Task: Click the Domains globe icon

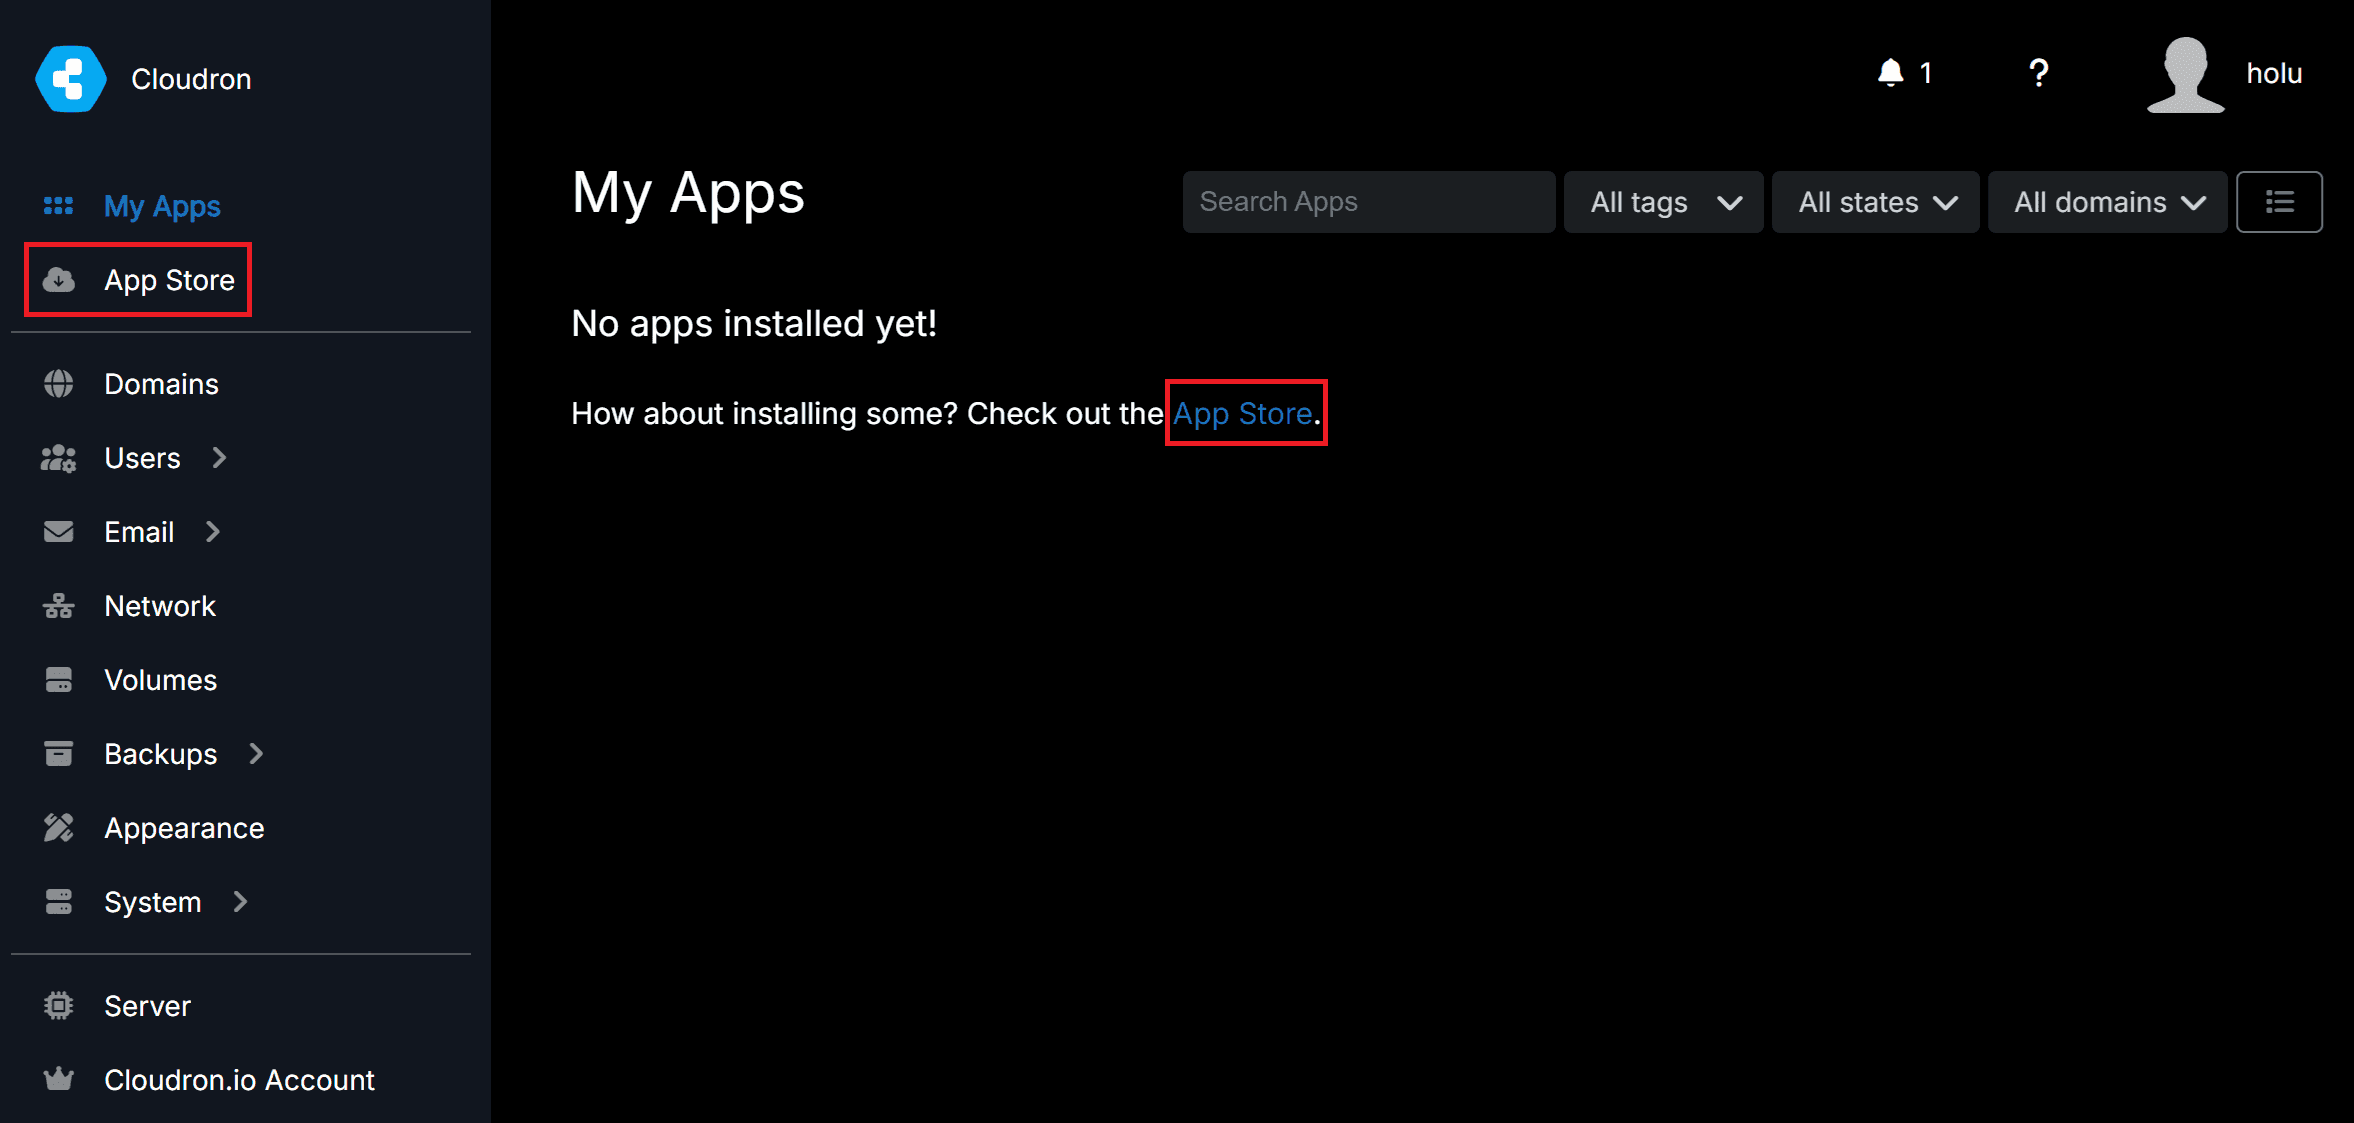Action: pyautogui.click(x=58, y=384)
